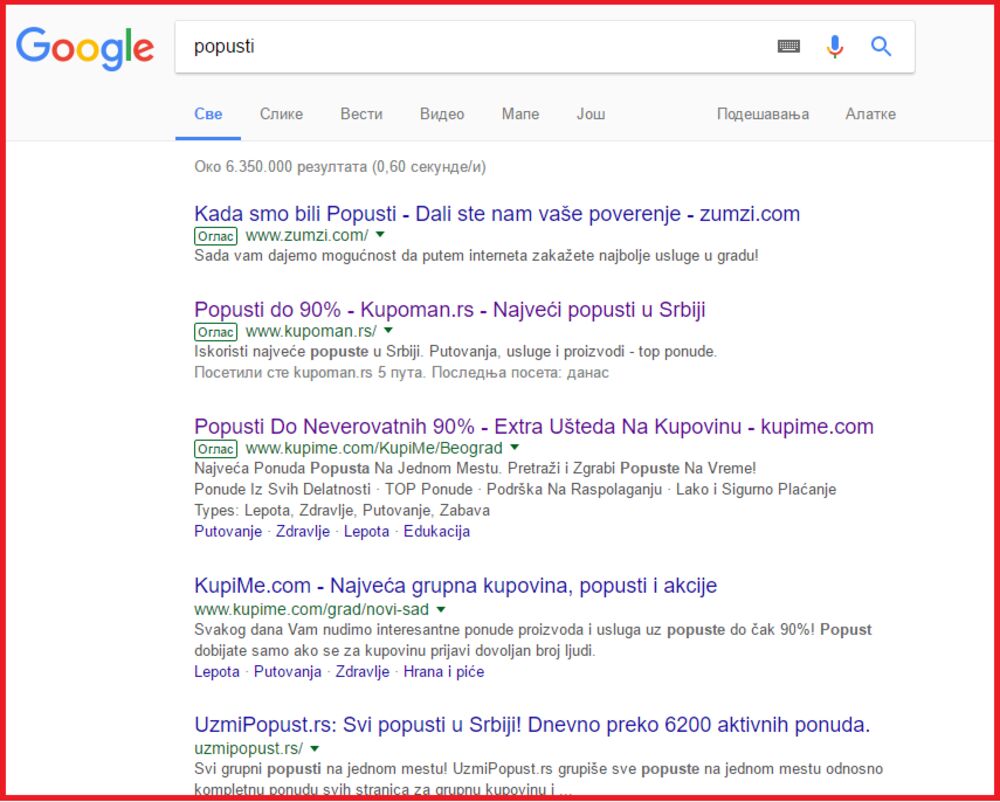Click the Google logo
This screenshot has width=1000, height=802.
85,47
